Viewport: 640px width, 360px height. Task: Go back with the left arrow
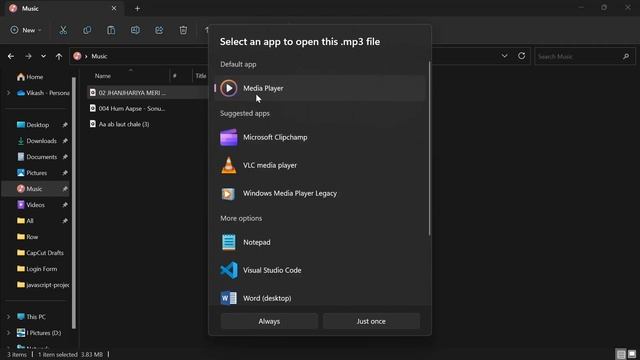click(x=11, y=56)
